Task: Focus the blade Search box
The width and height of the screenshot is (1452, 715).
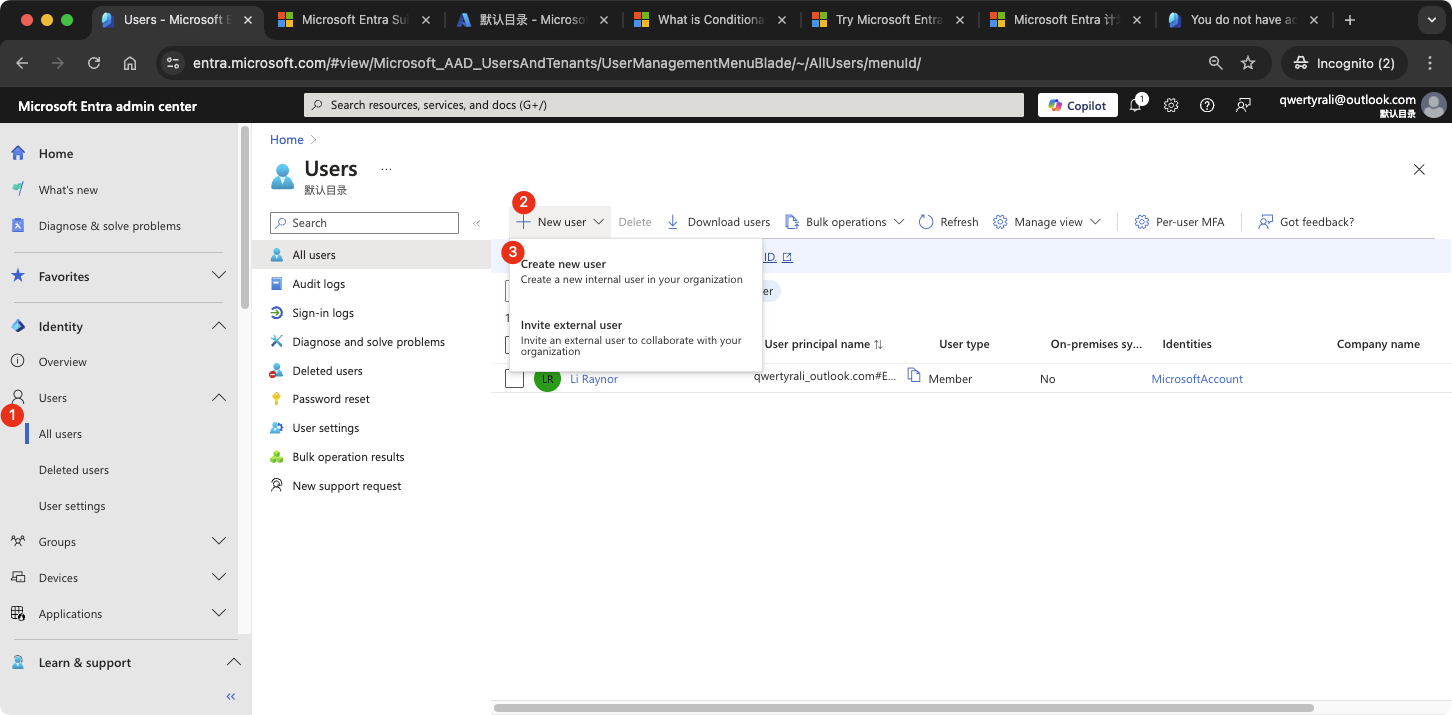Action: click(x=364, y=223)
